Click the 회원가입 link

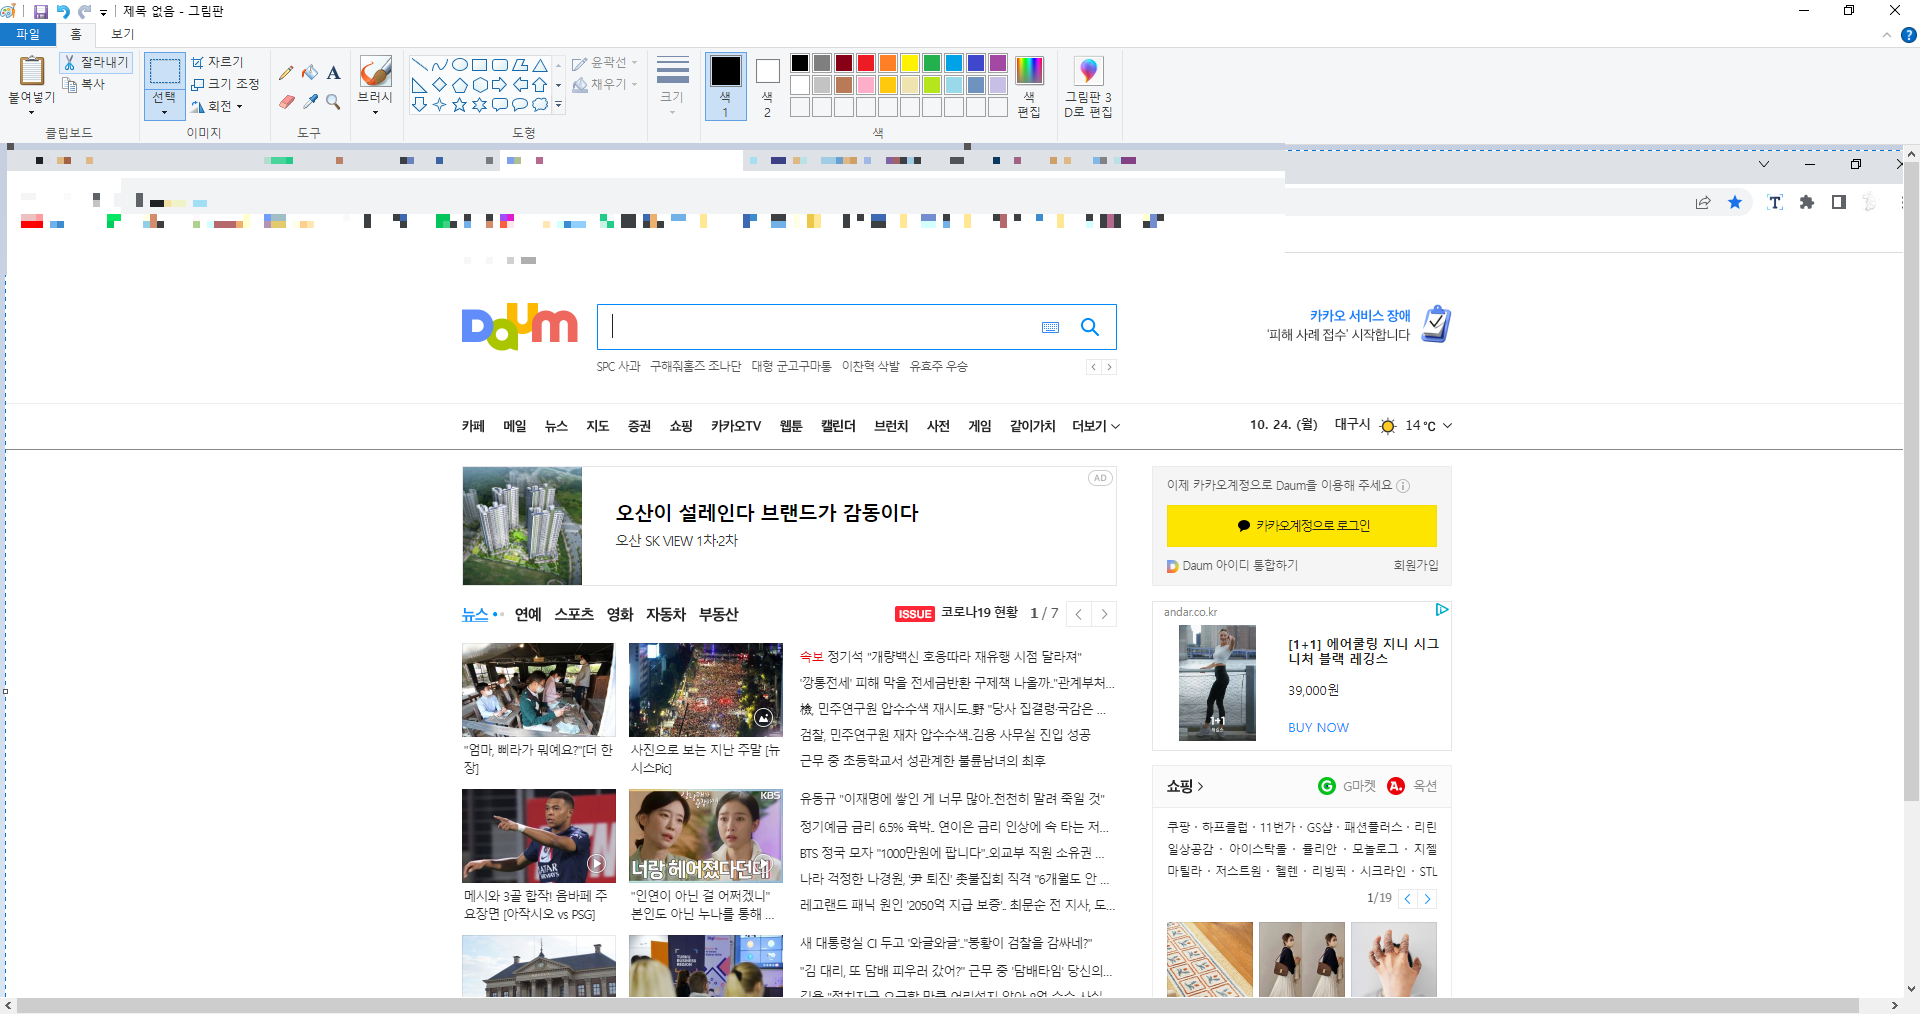[x=1416, y=565]
